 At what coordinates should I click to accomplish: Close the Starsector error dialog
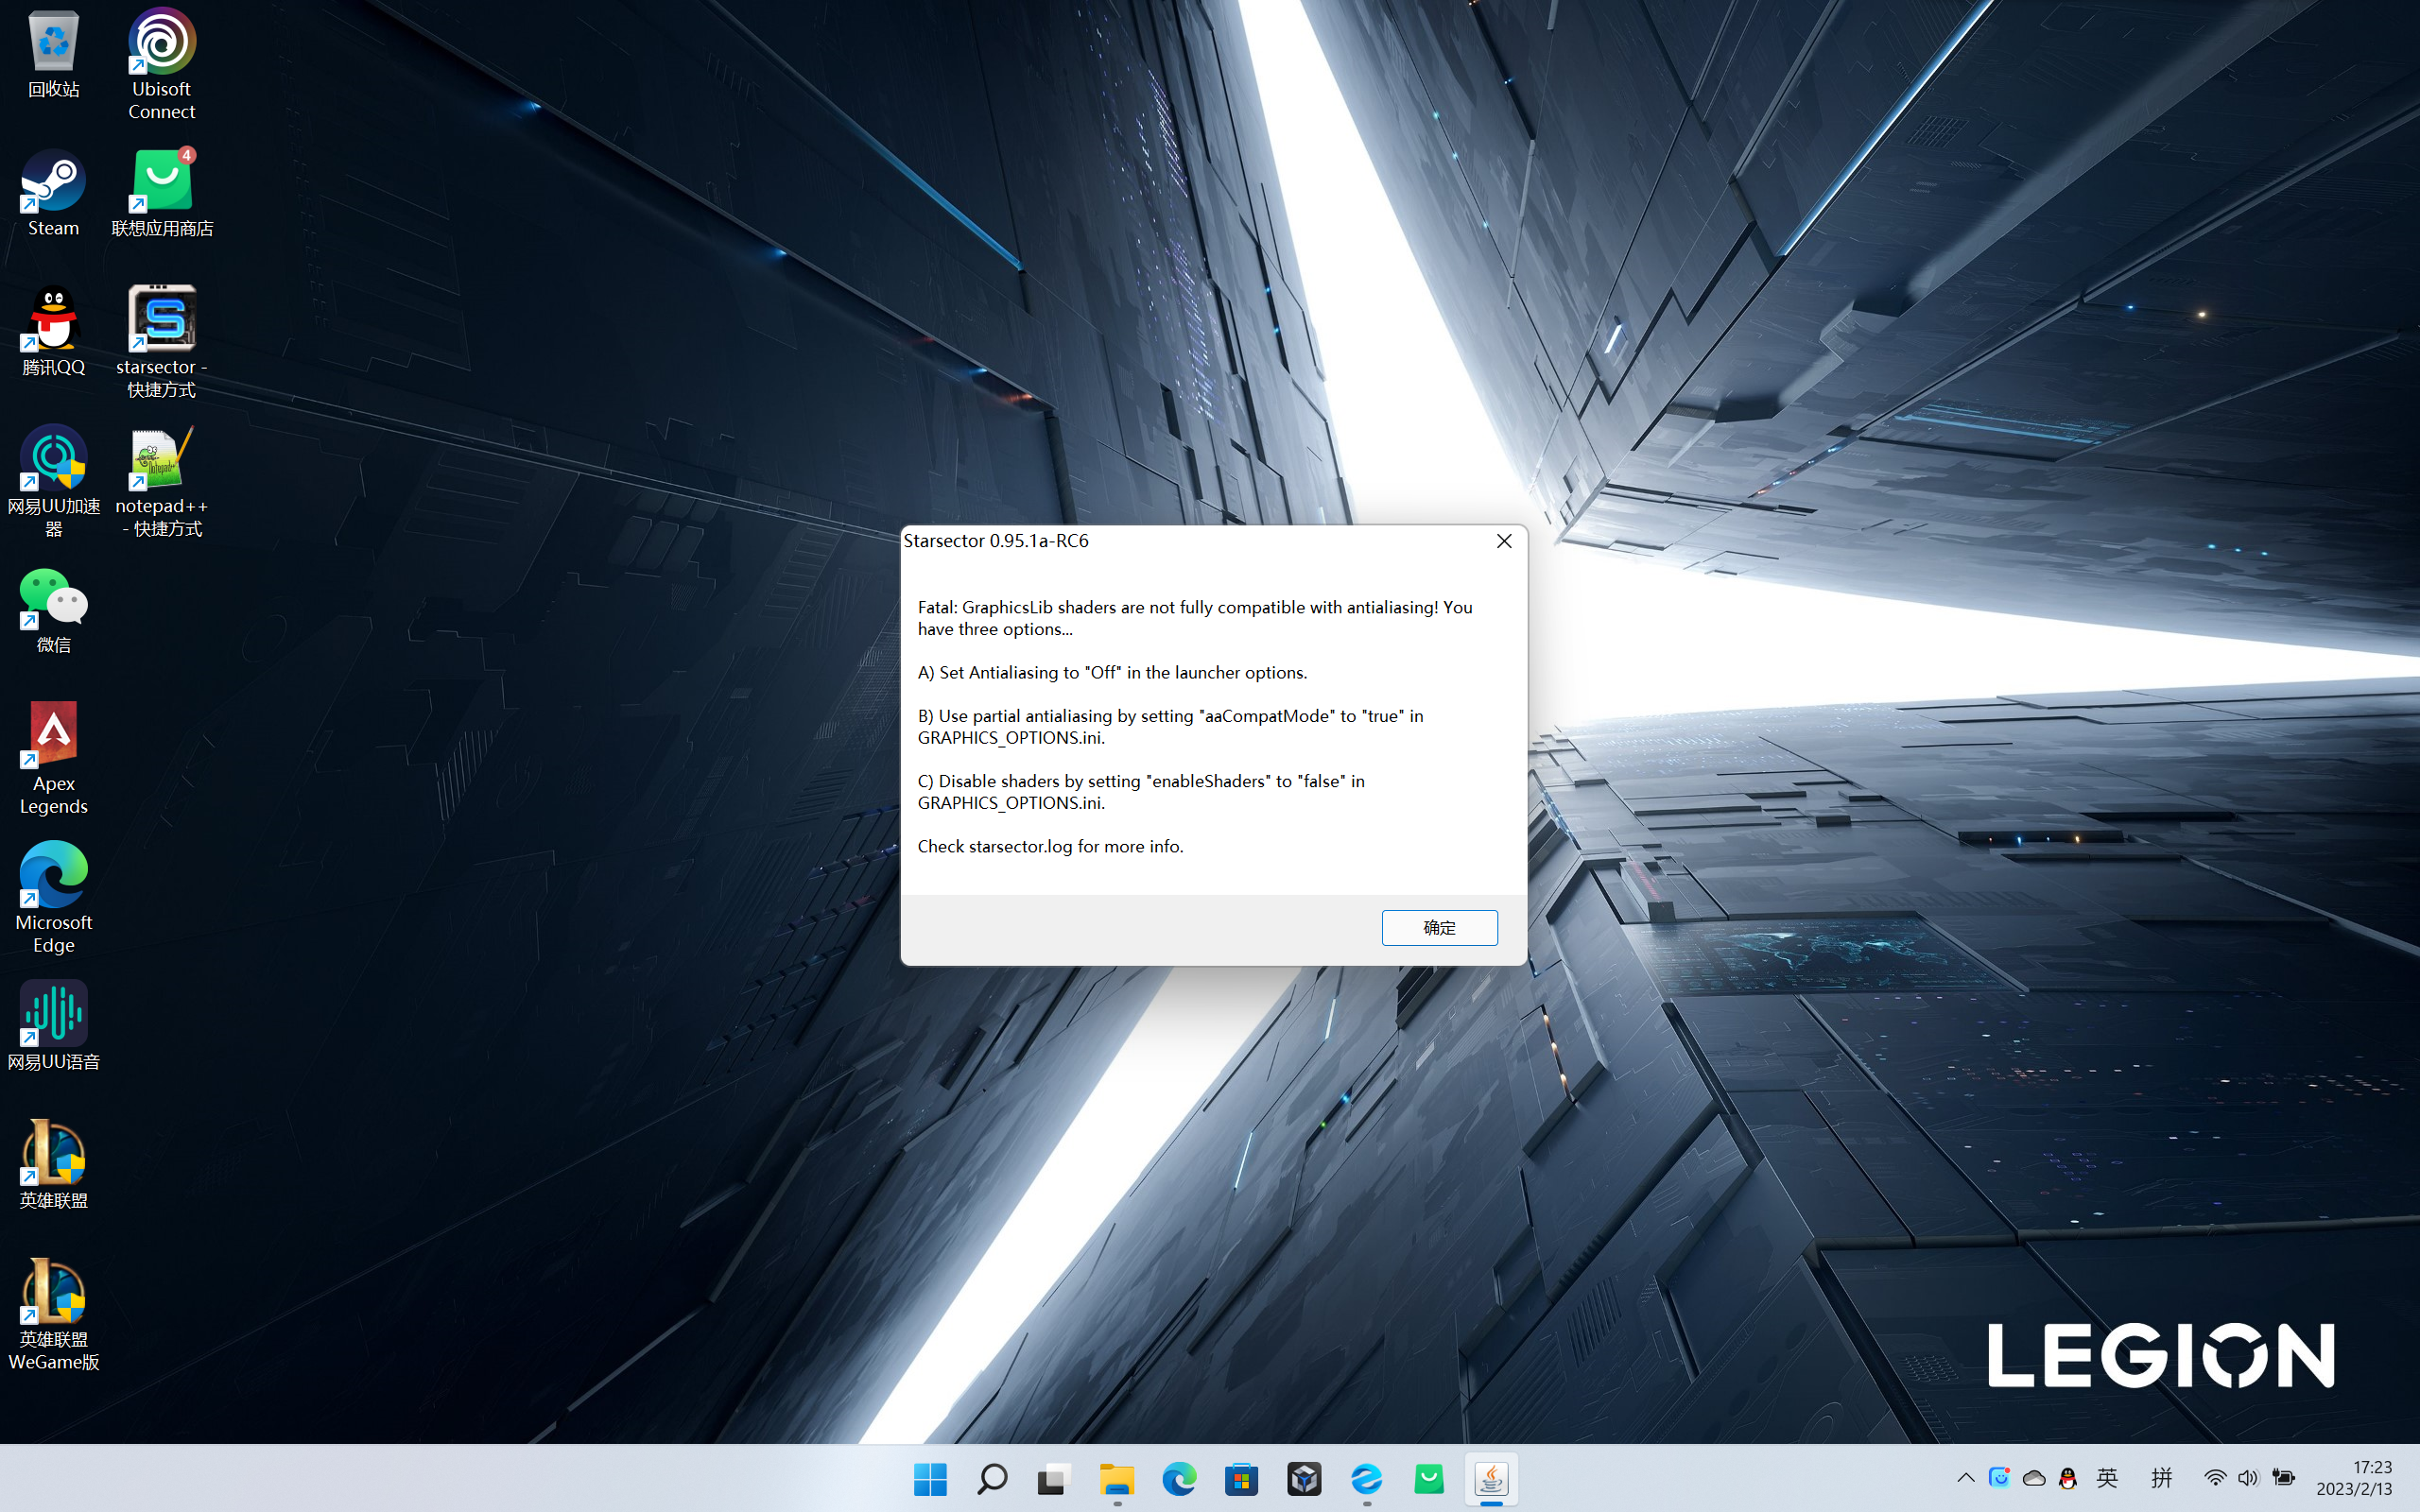click(1503, 541)
